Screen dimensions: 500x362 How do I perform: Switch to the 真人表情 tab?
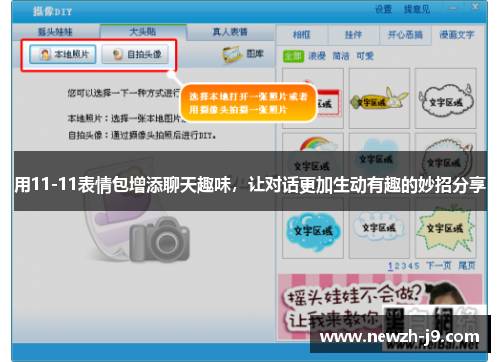coord(230,32)
